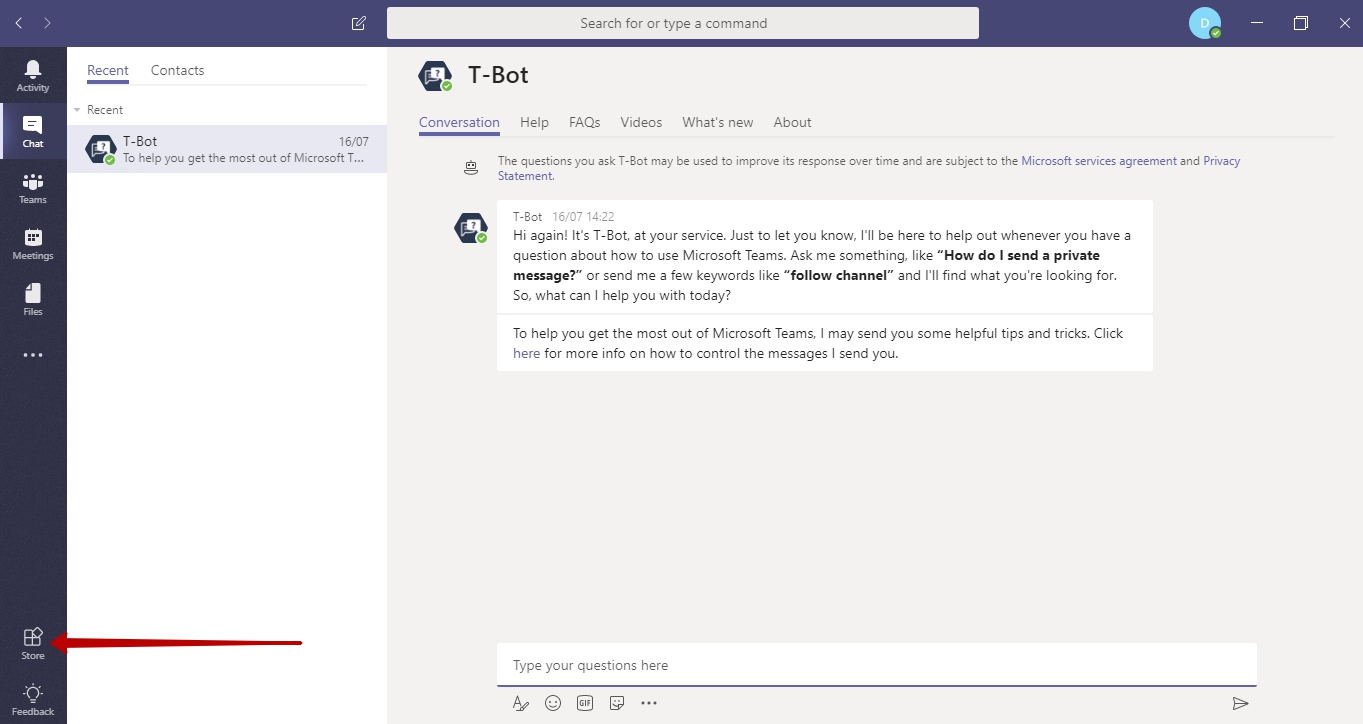
Task: Open the Emoji picker icon
Action: click(x=553, y=703)
